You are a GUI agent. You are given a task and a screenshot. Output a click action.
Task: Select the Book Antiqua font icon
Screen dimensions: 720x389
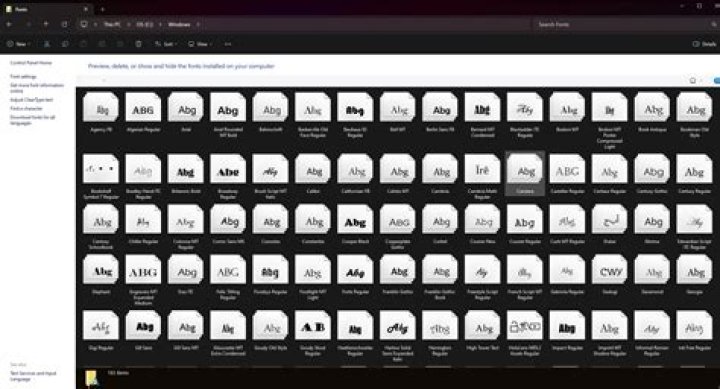(652, 107)
